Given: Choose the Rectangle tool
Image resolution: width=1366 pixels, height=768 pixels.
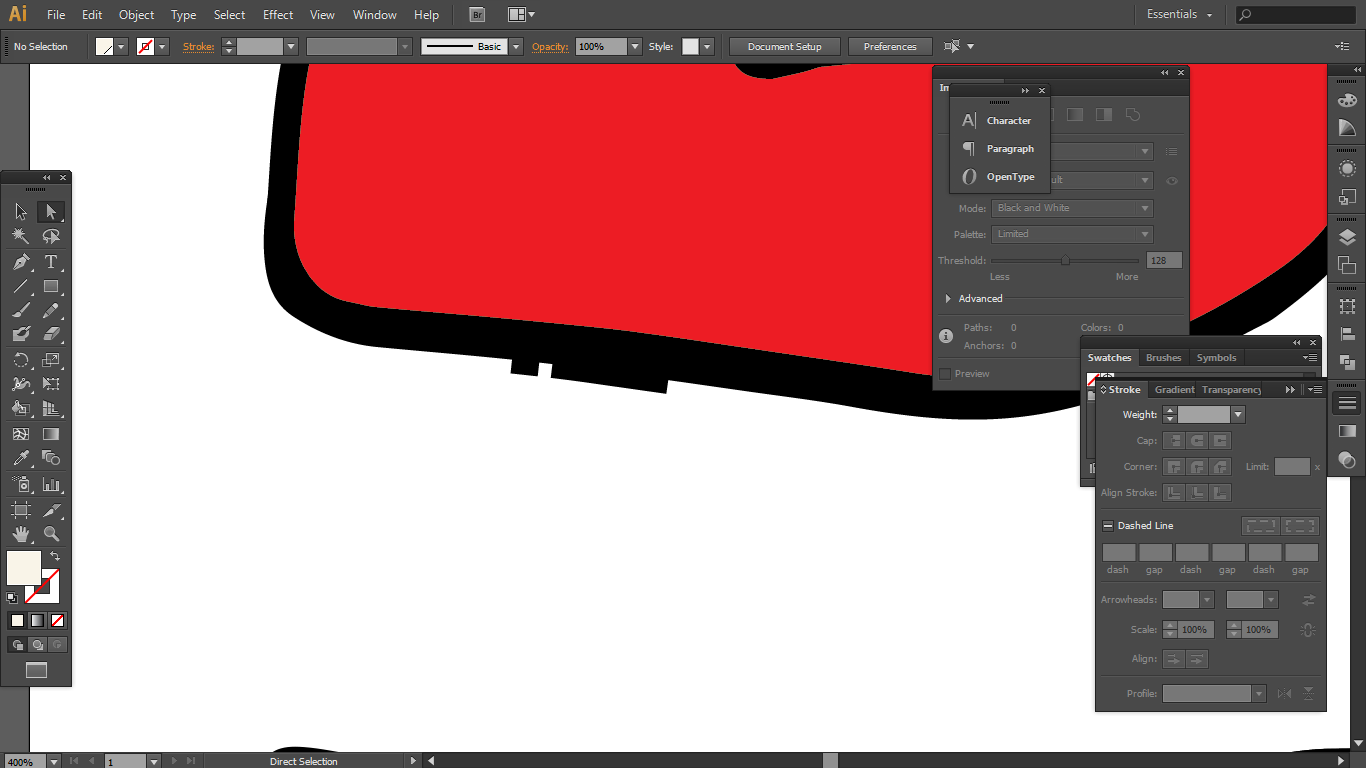Looking at the screenshot, I should (x=51, y=286).
